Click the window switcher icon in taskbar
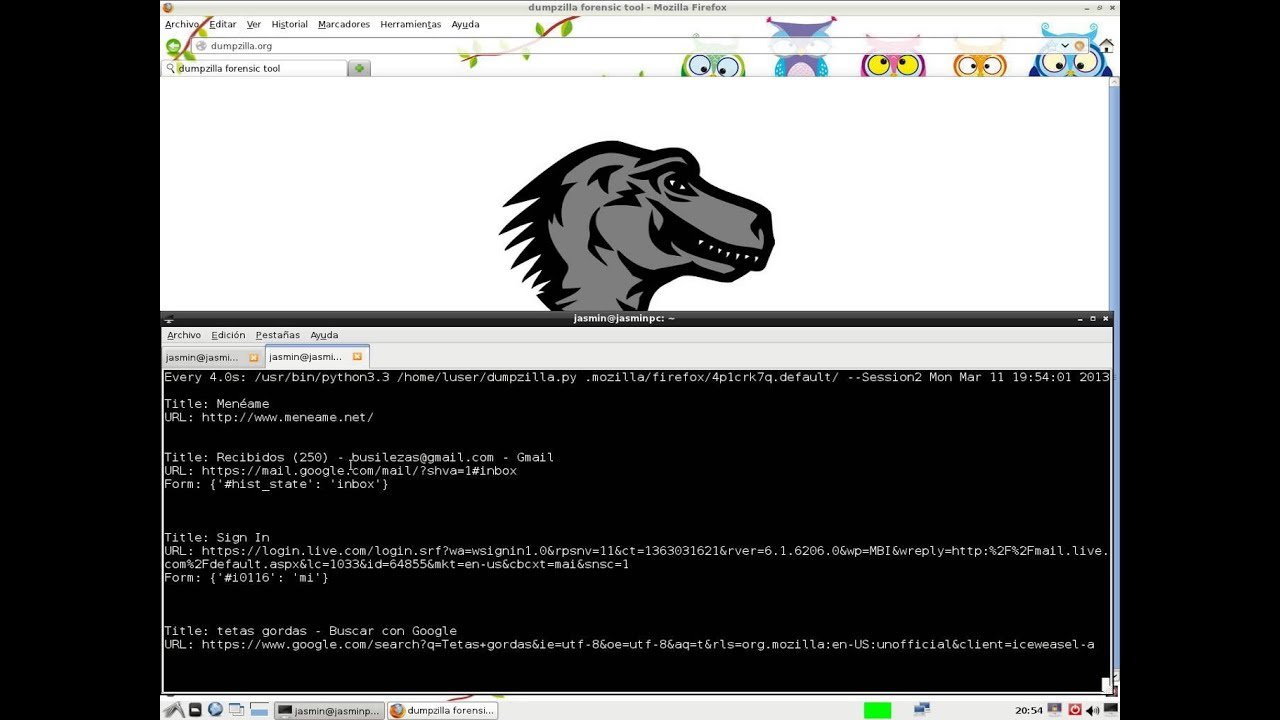The image size is (1280, 720). click(x=237, y=710)
